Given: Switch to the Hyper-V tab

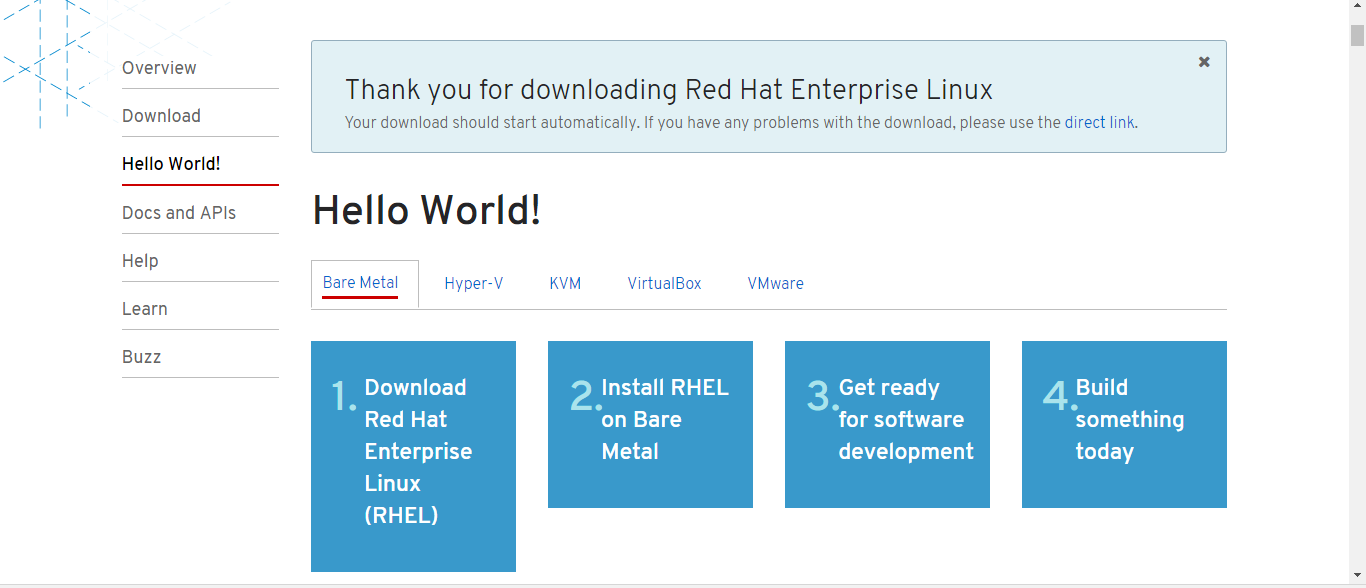Looking at the screenshot, I should 474,284.
